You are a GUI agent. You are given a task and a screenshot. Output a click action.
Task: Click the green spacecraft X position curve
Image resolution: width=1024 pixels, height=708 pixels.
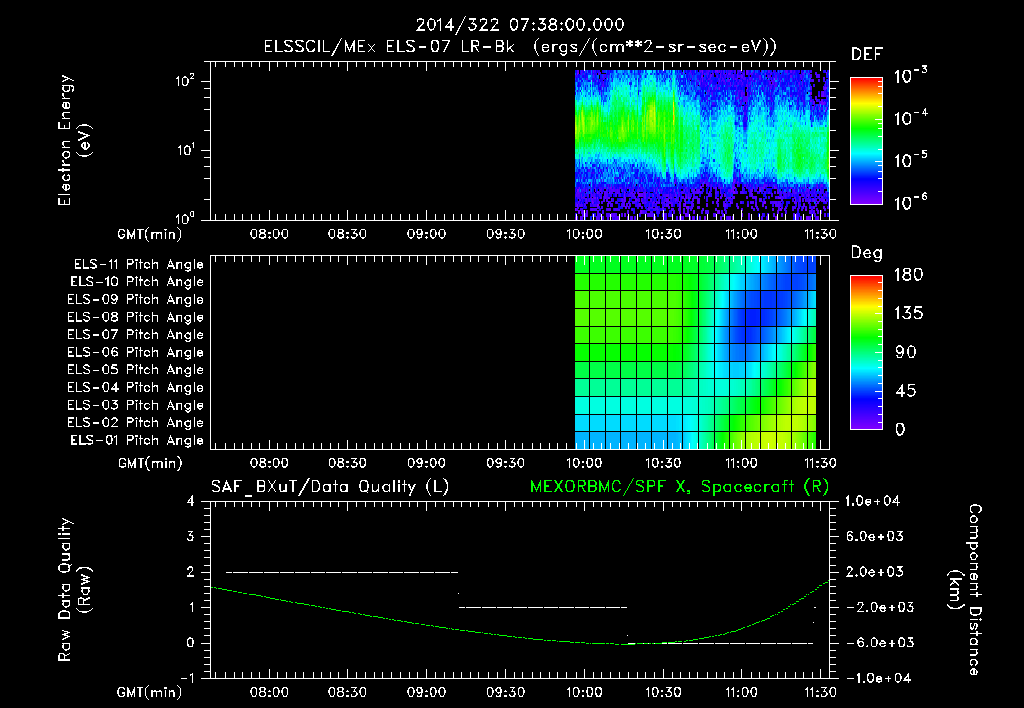pos(519,636)
